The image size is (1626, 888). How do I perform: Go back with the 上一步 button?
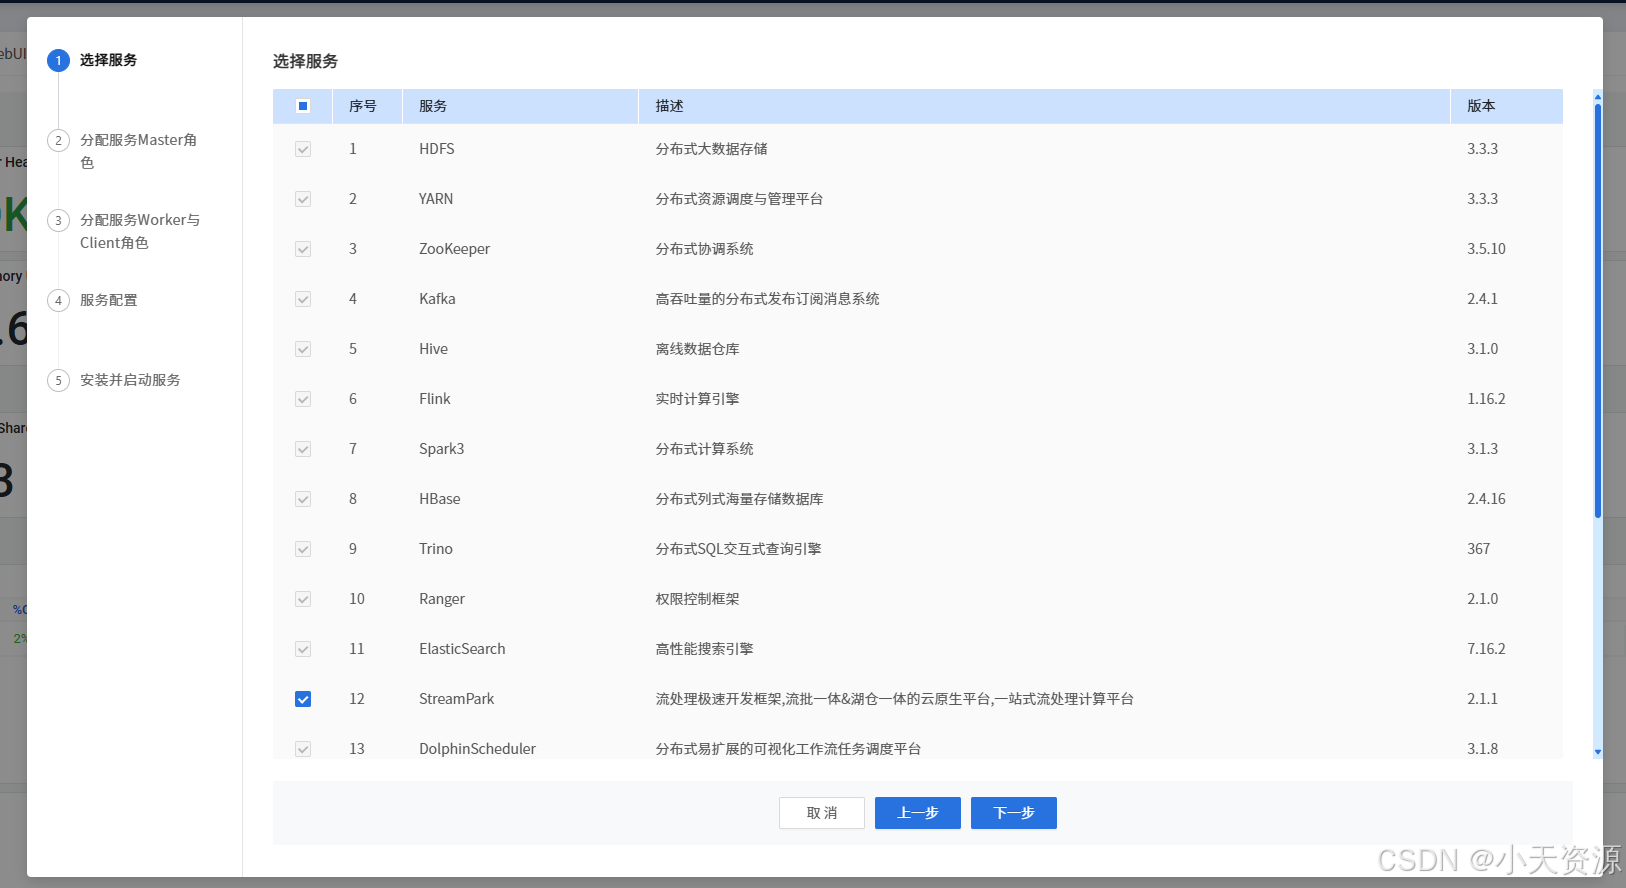click(918, 813)
